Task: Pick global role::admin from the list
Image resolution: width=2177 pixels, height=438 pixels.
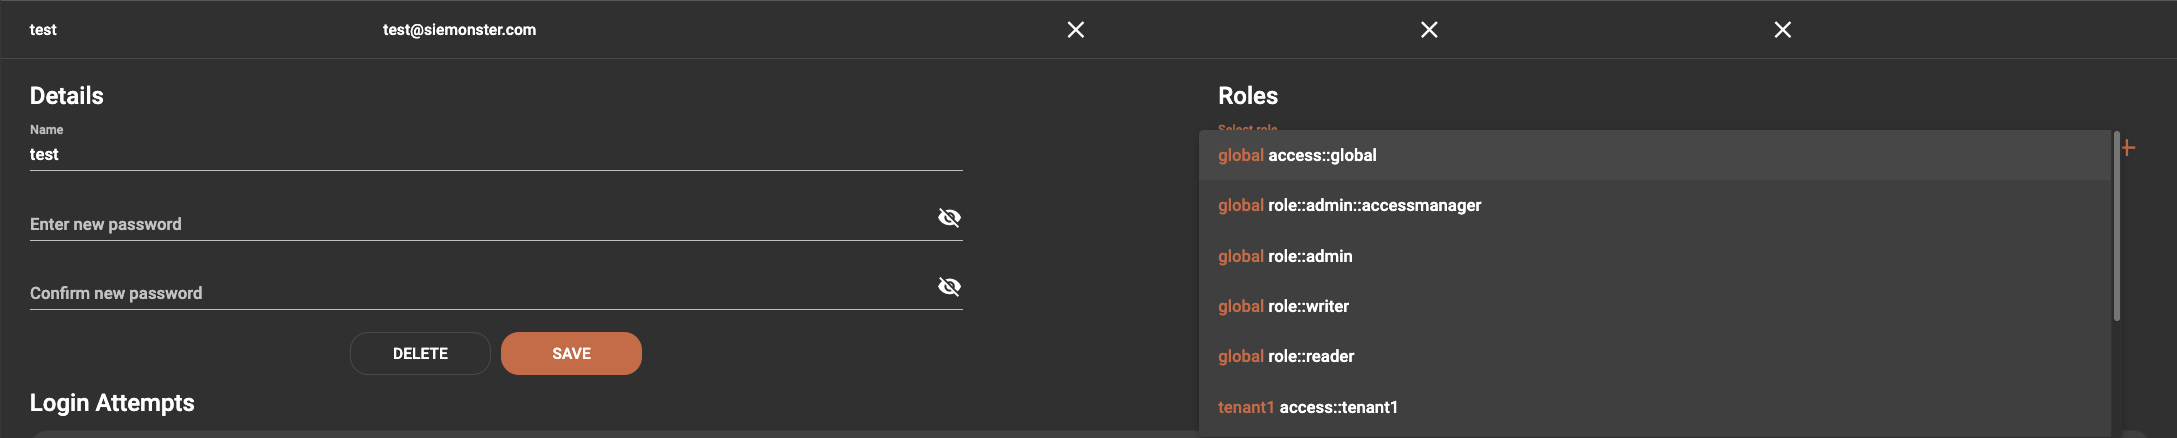Action: click(1285, 256)
